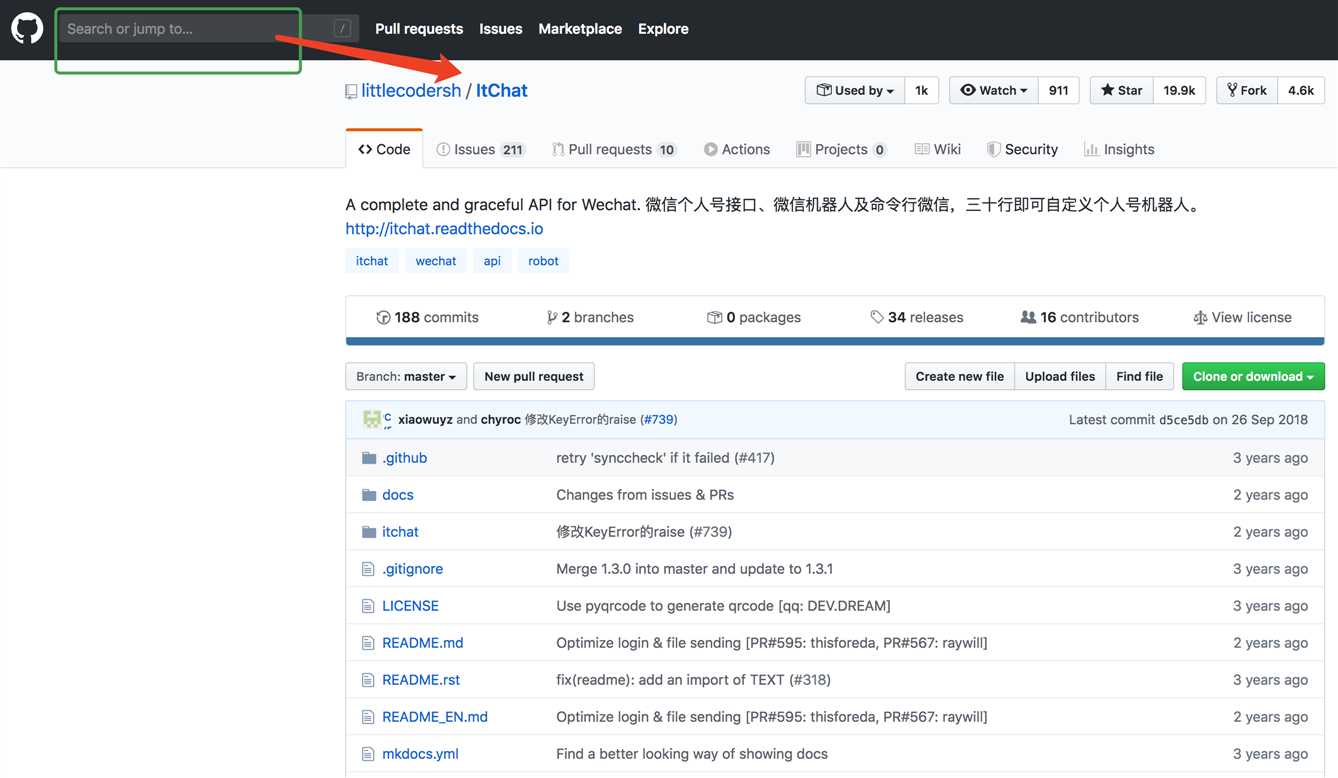The image size is (1338, 778).
Task: Select the README.md file icon
Action: coord(368,643)
